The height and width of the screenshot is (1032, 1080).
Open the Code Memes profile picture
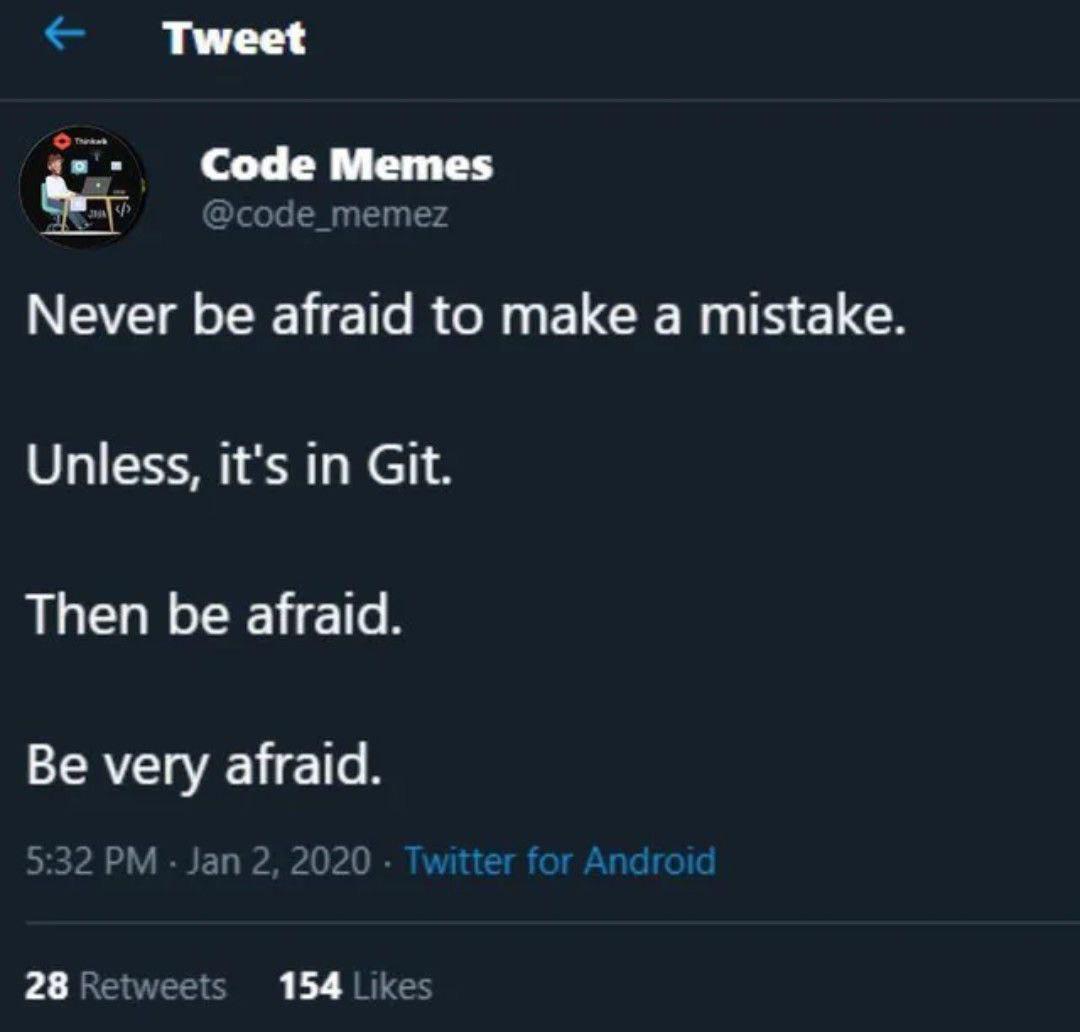[83, 187]
